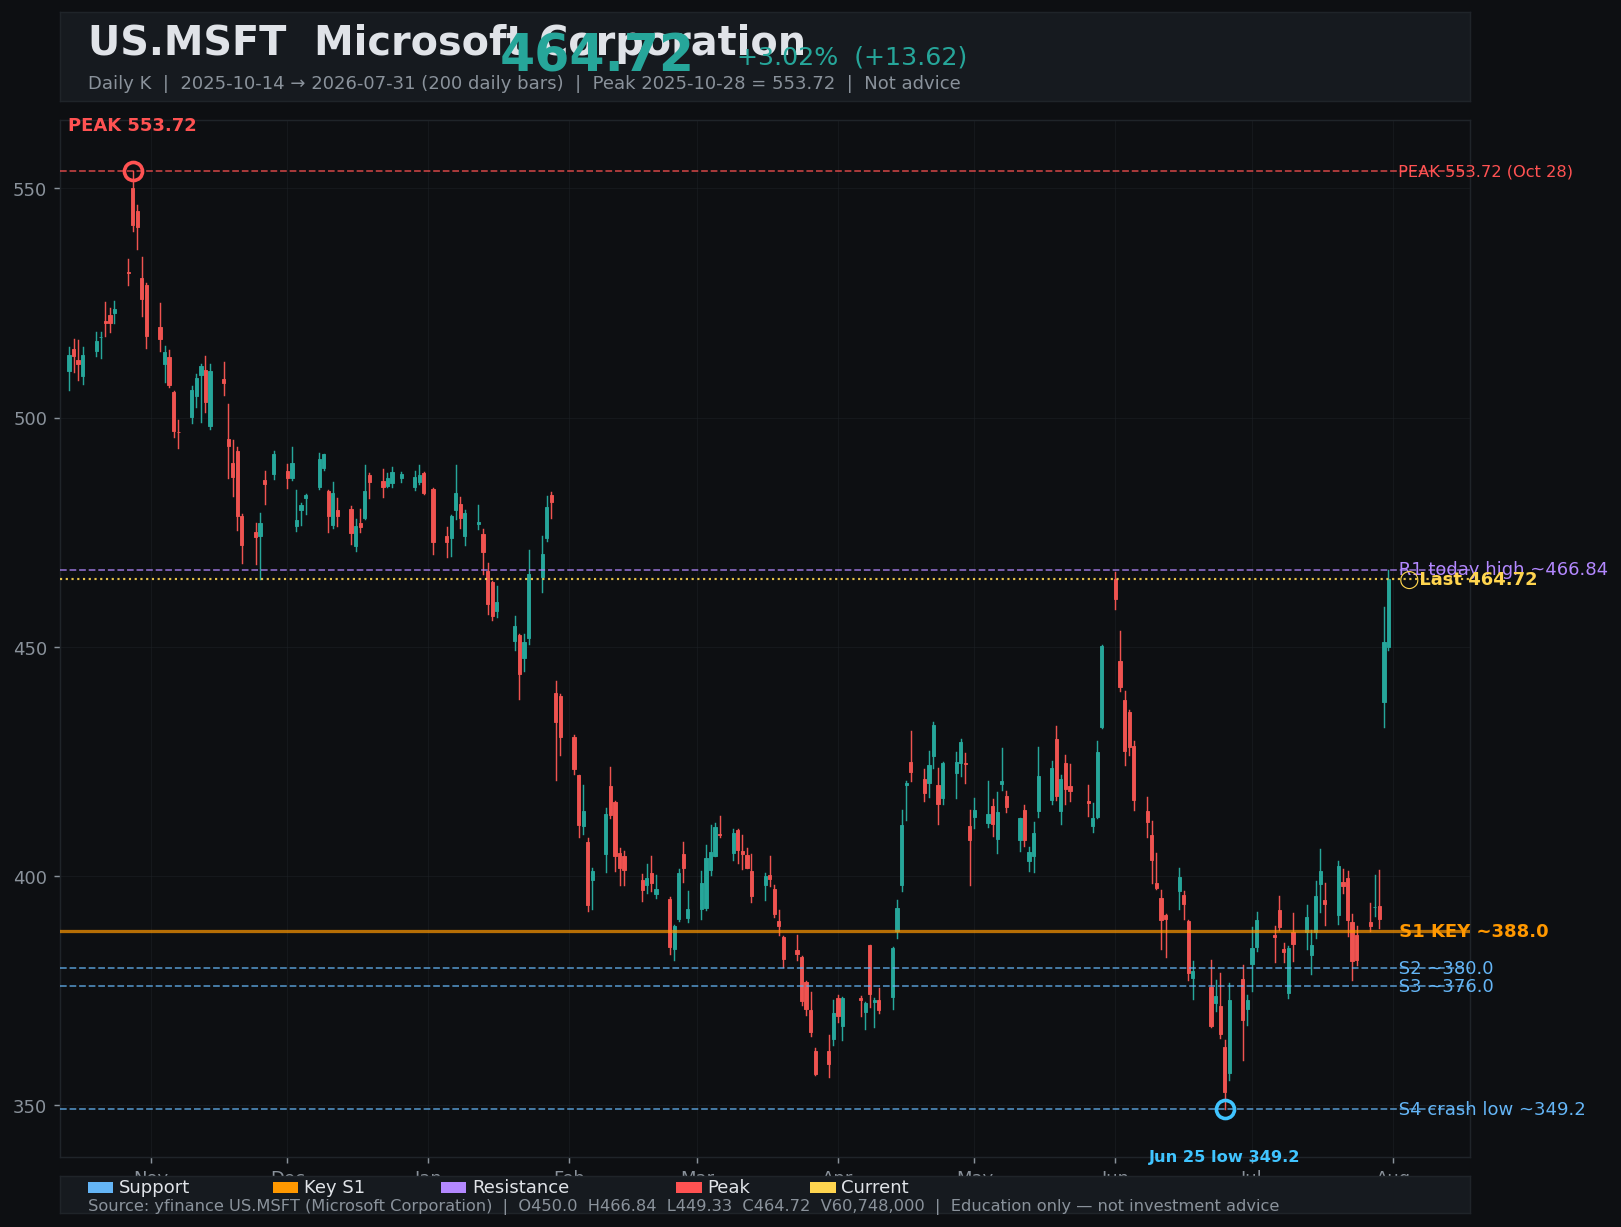Click the 'R1 today high ~466.84' resistance label
Image resolution: width=1621 pixels, height=1227 pixels.
1503,569
